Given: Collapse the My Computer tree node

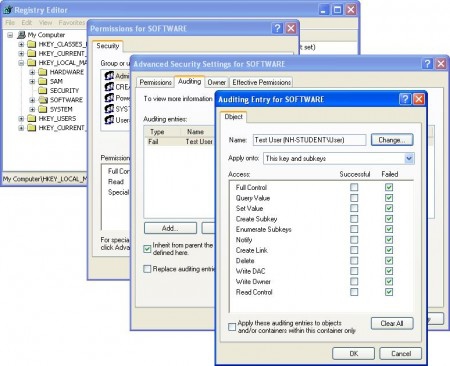Looking at the screenshot, I should 10,35.
